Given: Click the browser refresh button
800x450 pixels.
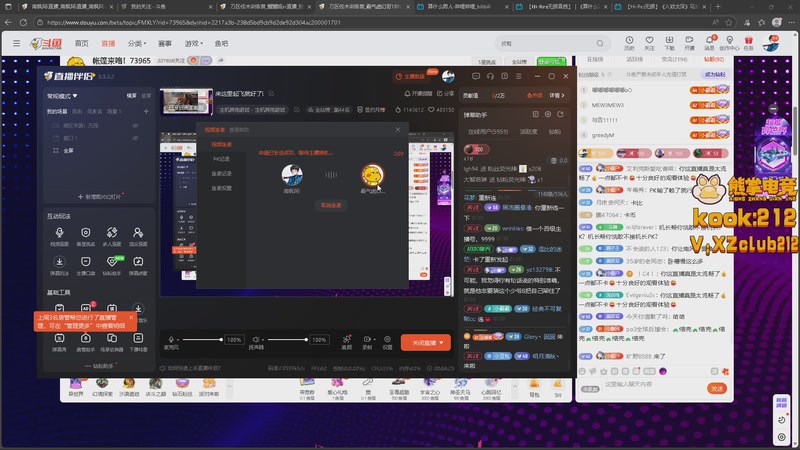Looking at the screenshot, I should click(23, 22).
